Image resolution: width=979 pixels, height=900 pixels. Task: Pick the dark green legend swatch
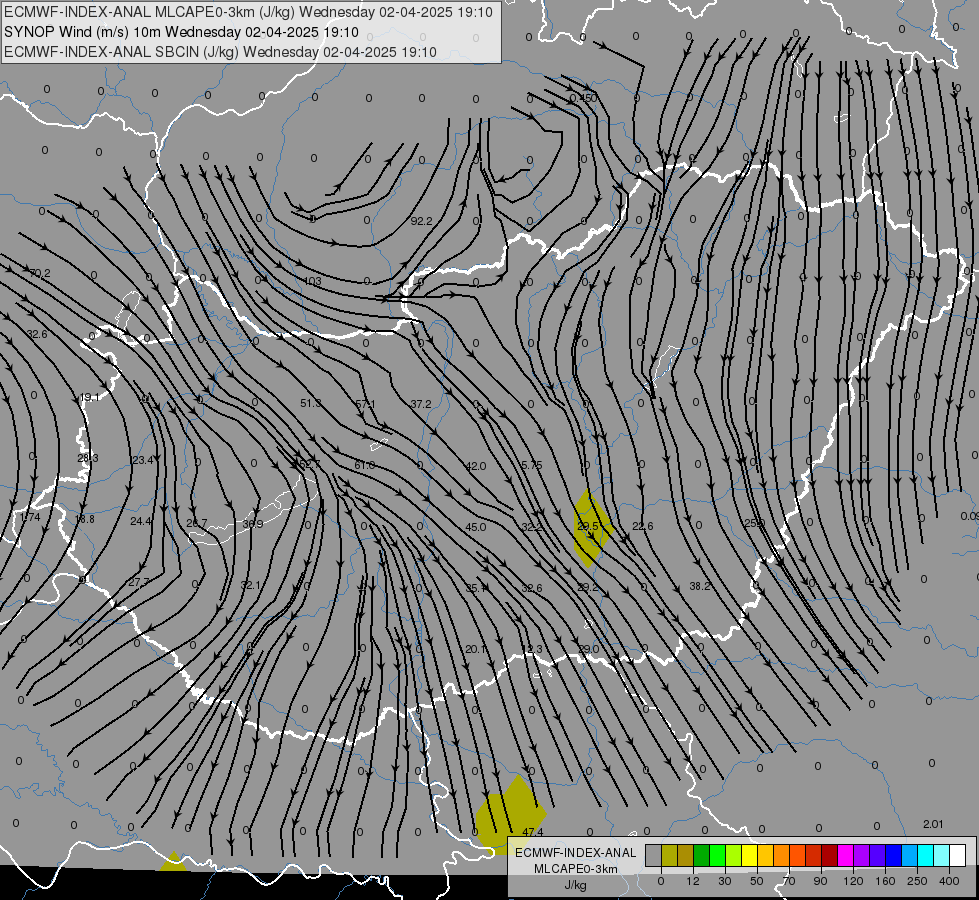pyautogui.click(x=702, y=855)
